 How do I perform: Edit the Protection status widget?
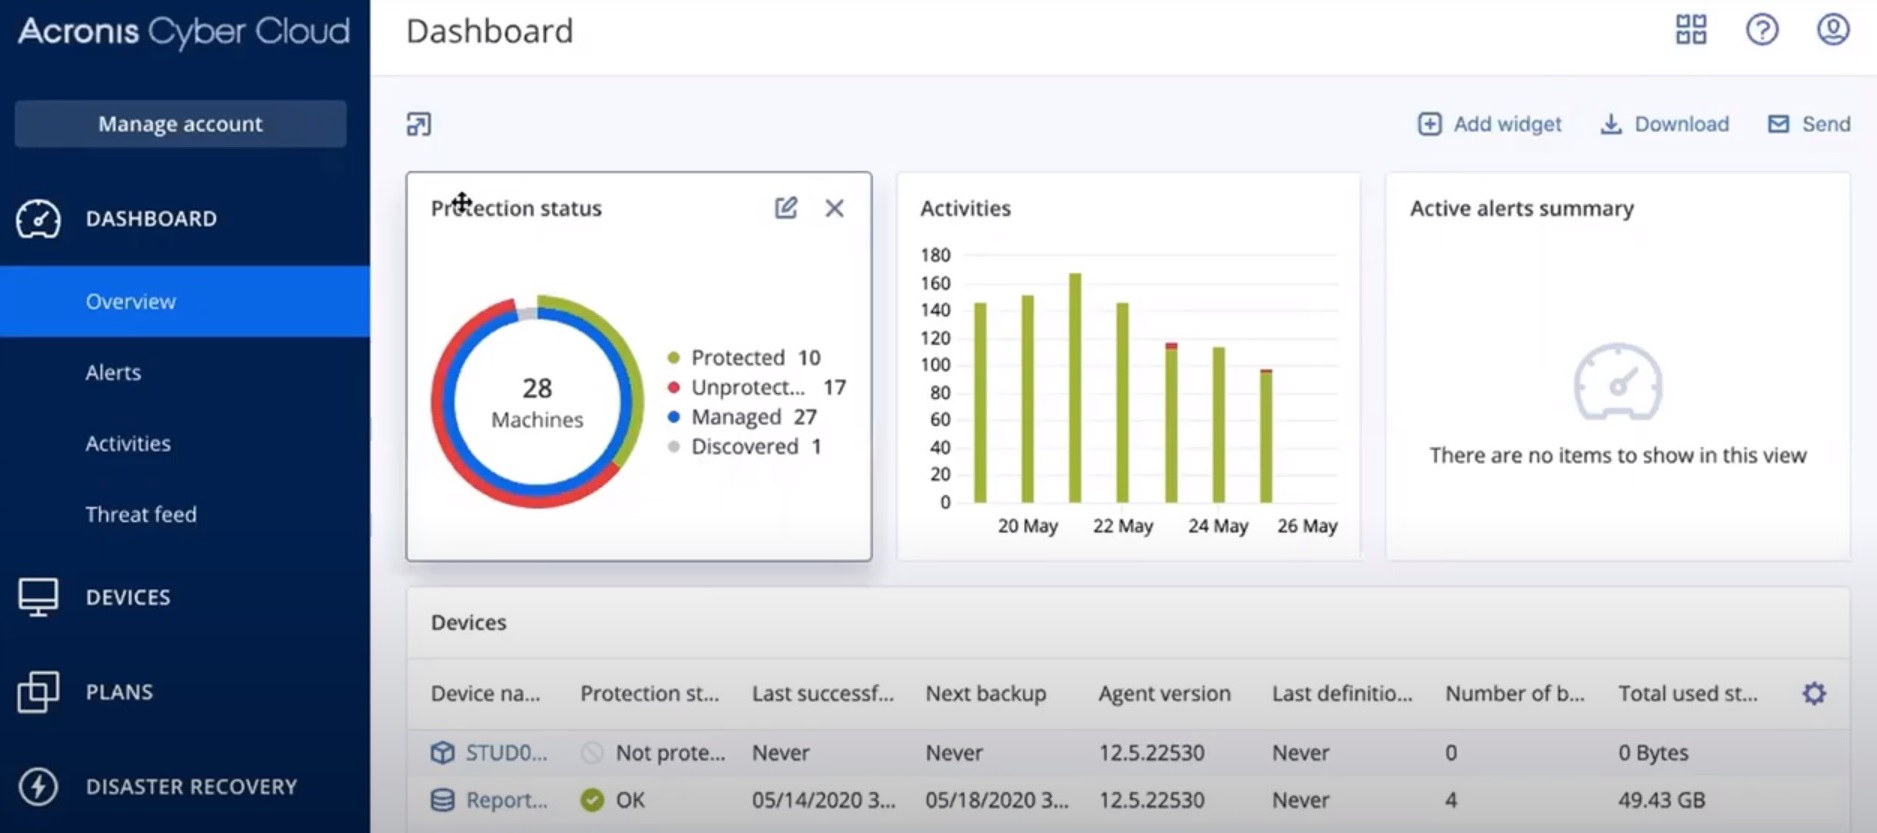pos(786,208)
